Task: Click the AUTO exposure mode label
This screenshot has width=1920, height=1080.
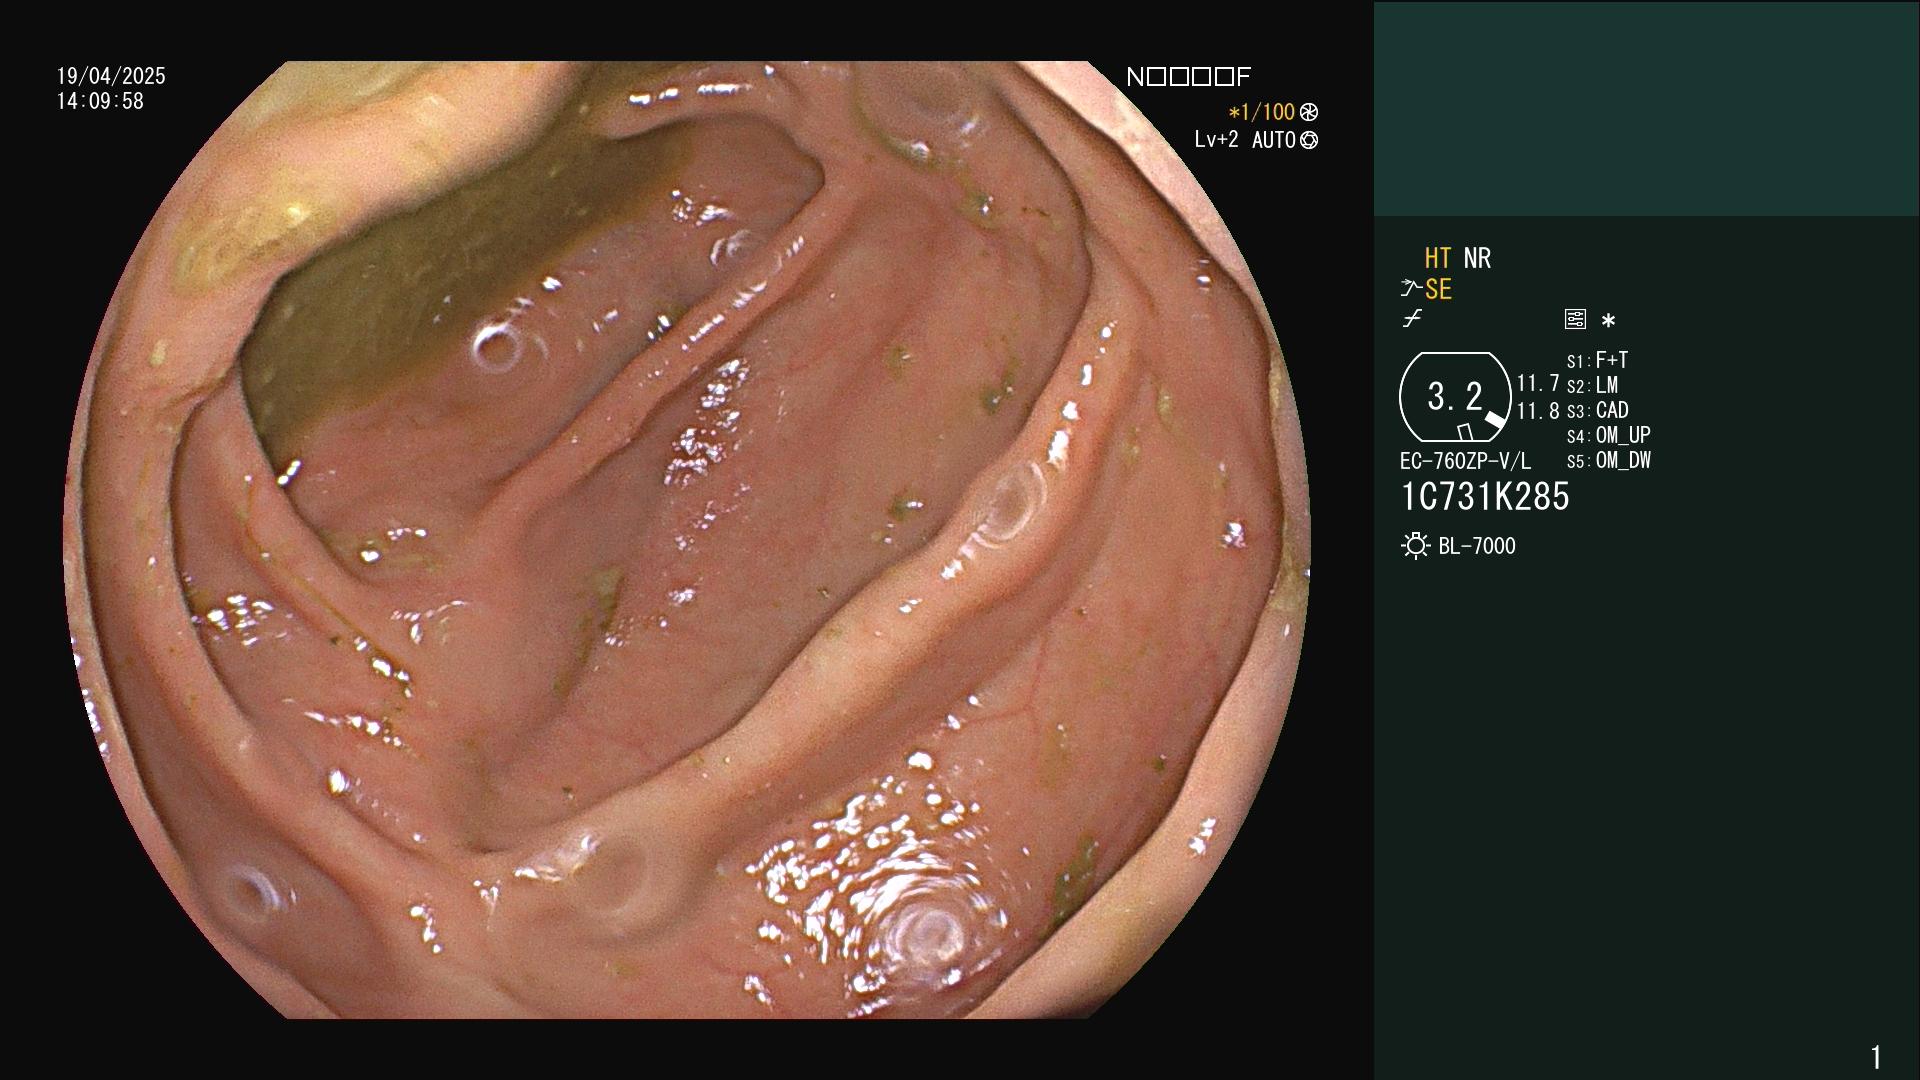Action: [1274, 140]
